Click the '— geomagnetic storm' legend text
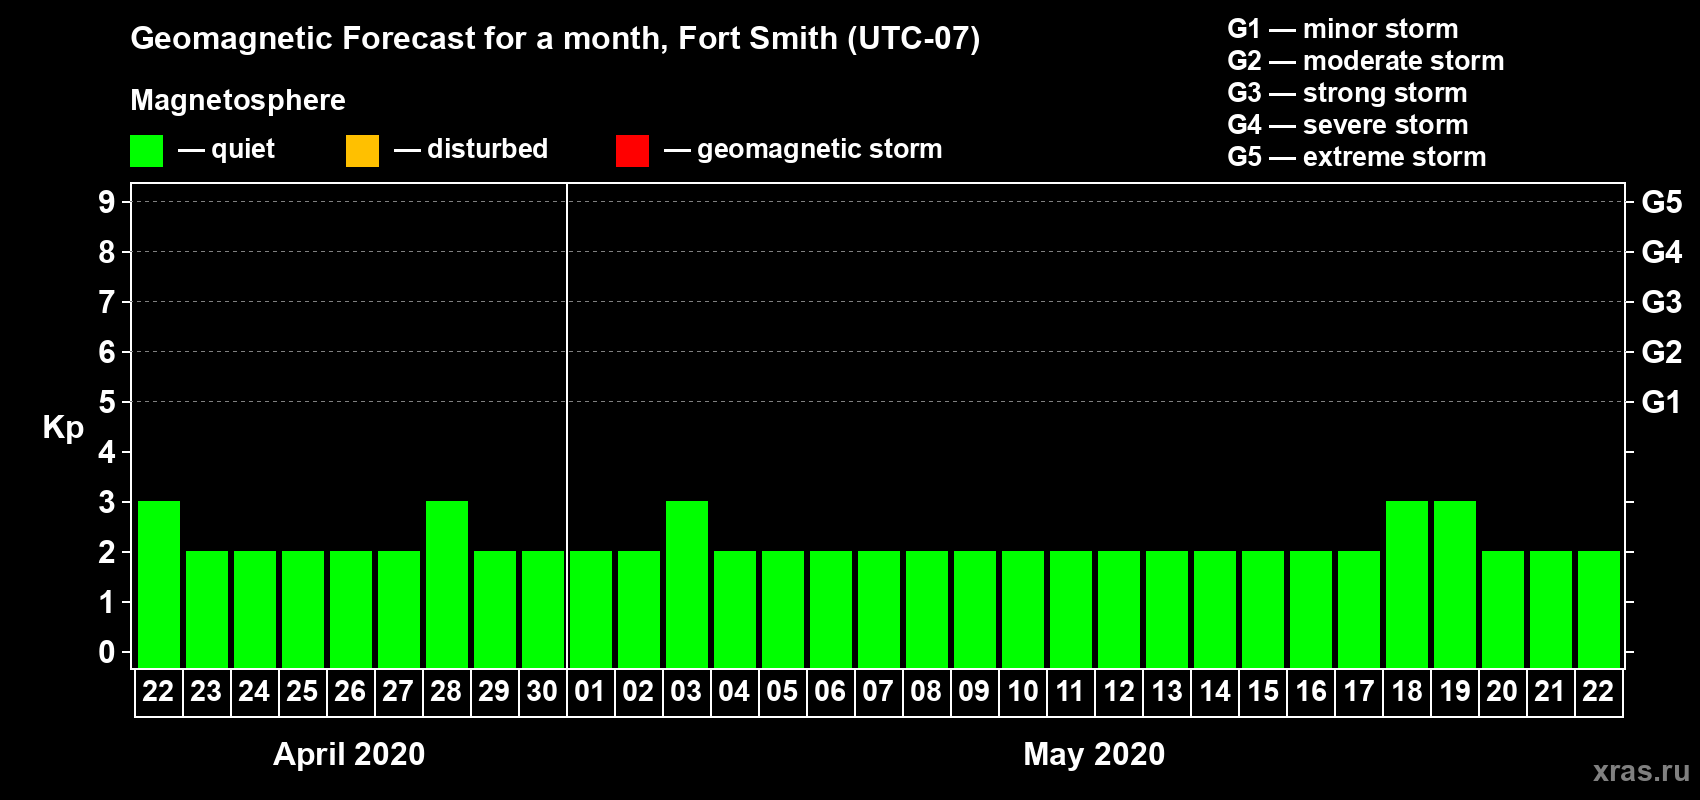Image resolution: width=1700 pixels, height=800 pixels. pos(803,149)
